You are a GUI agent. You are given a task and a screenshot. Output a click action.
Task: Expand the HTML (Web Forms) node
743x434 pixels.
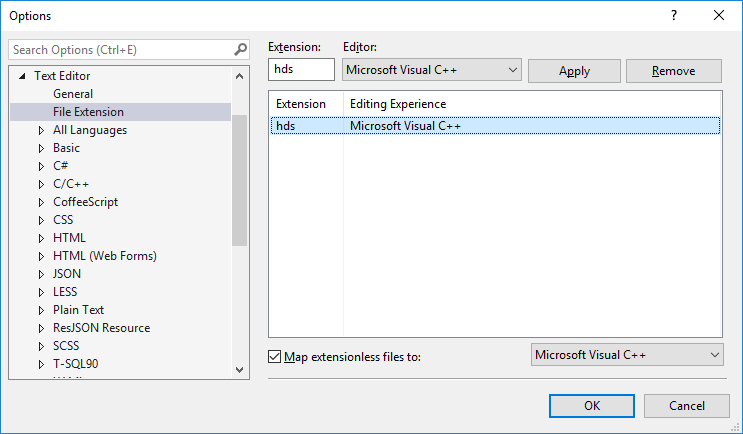pos(41,256)
